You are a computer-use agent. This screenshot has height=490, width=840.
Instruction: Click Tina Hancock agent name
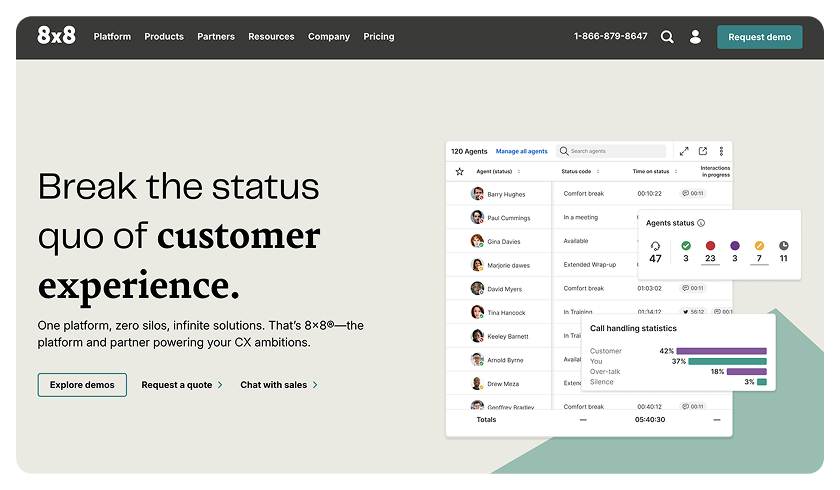(506, 313)
